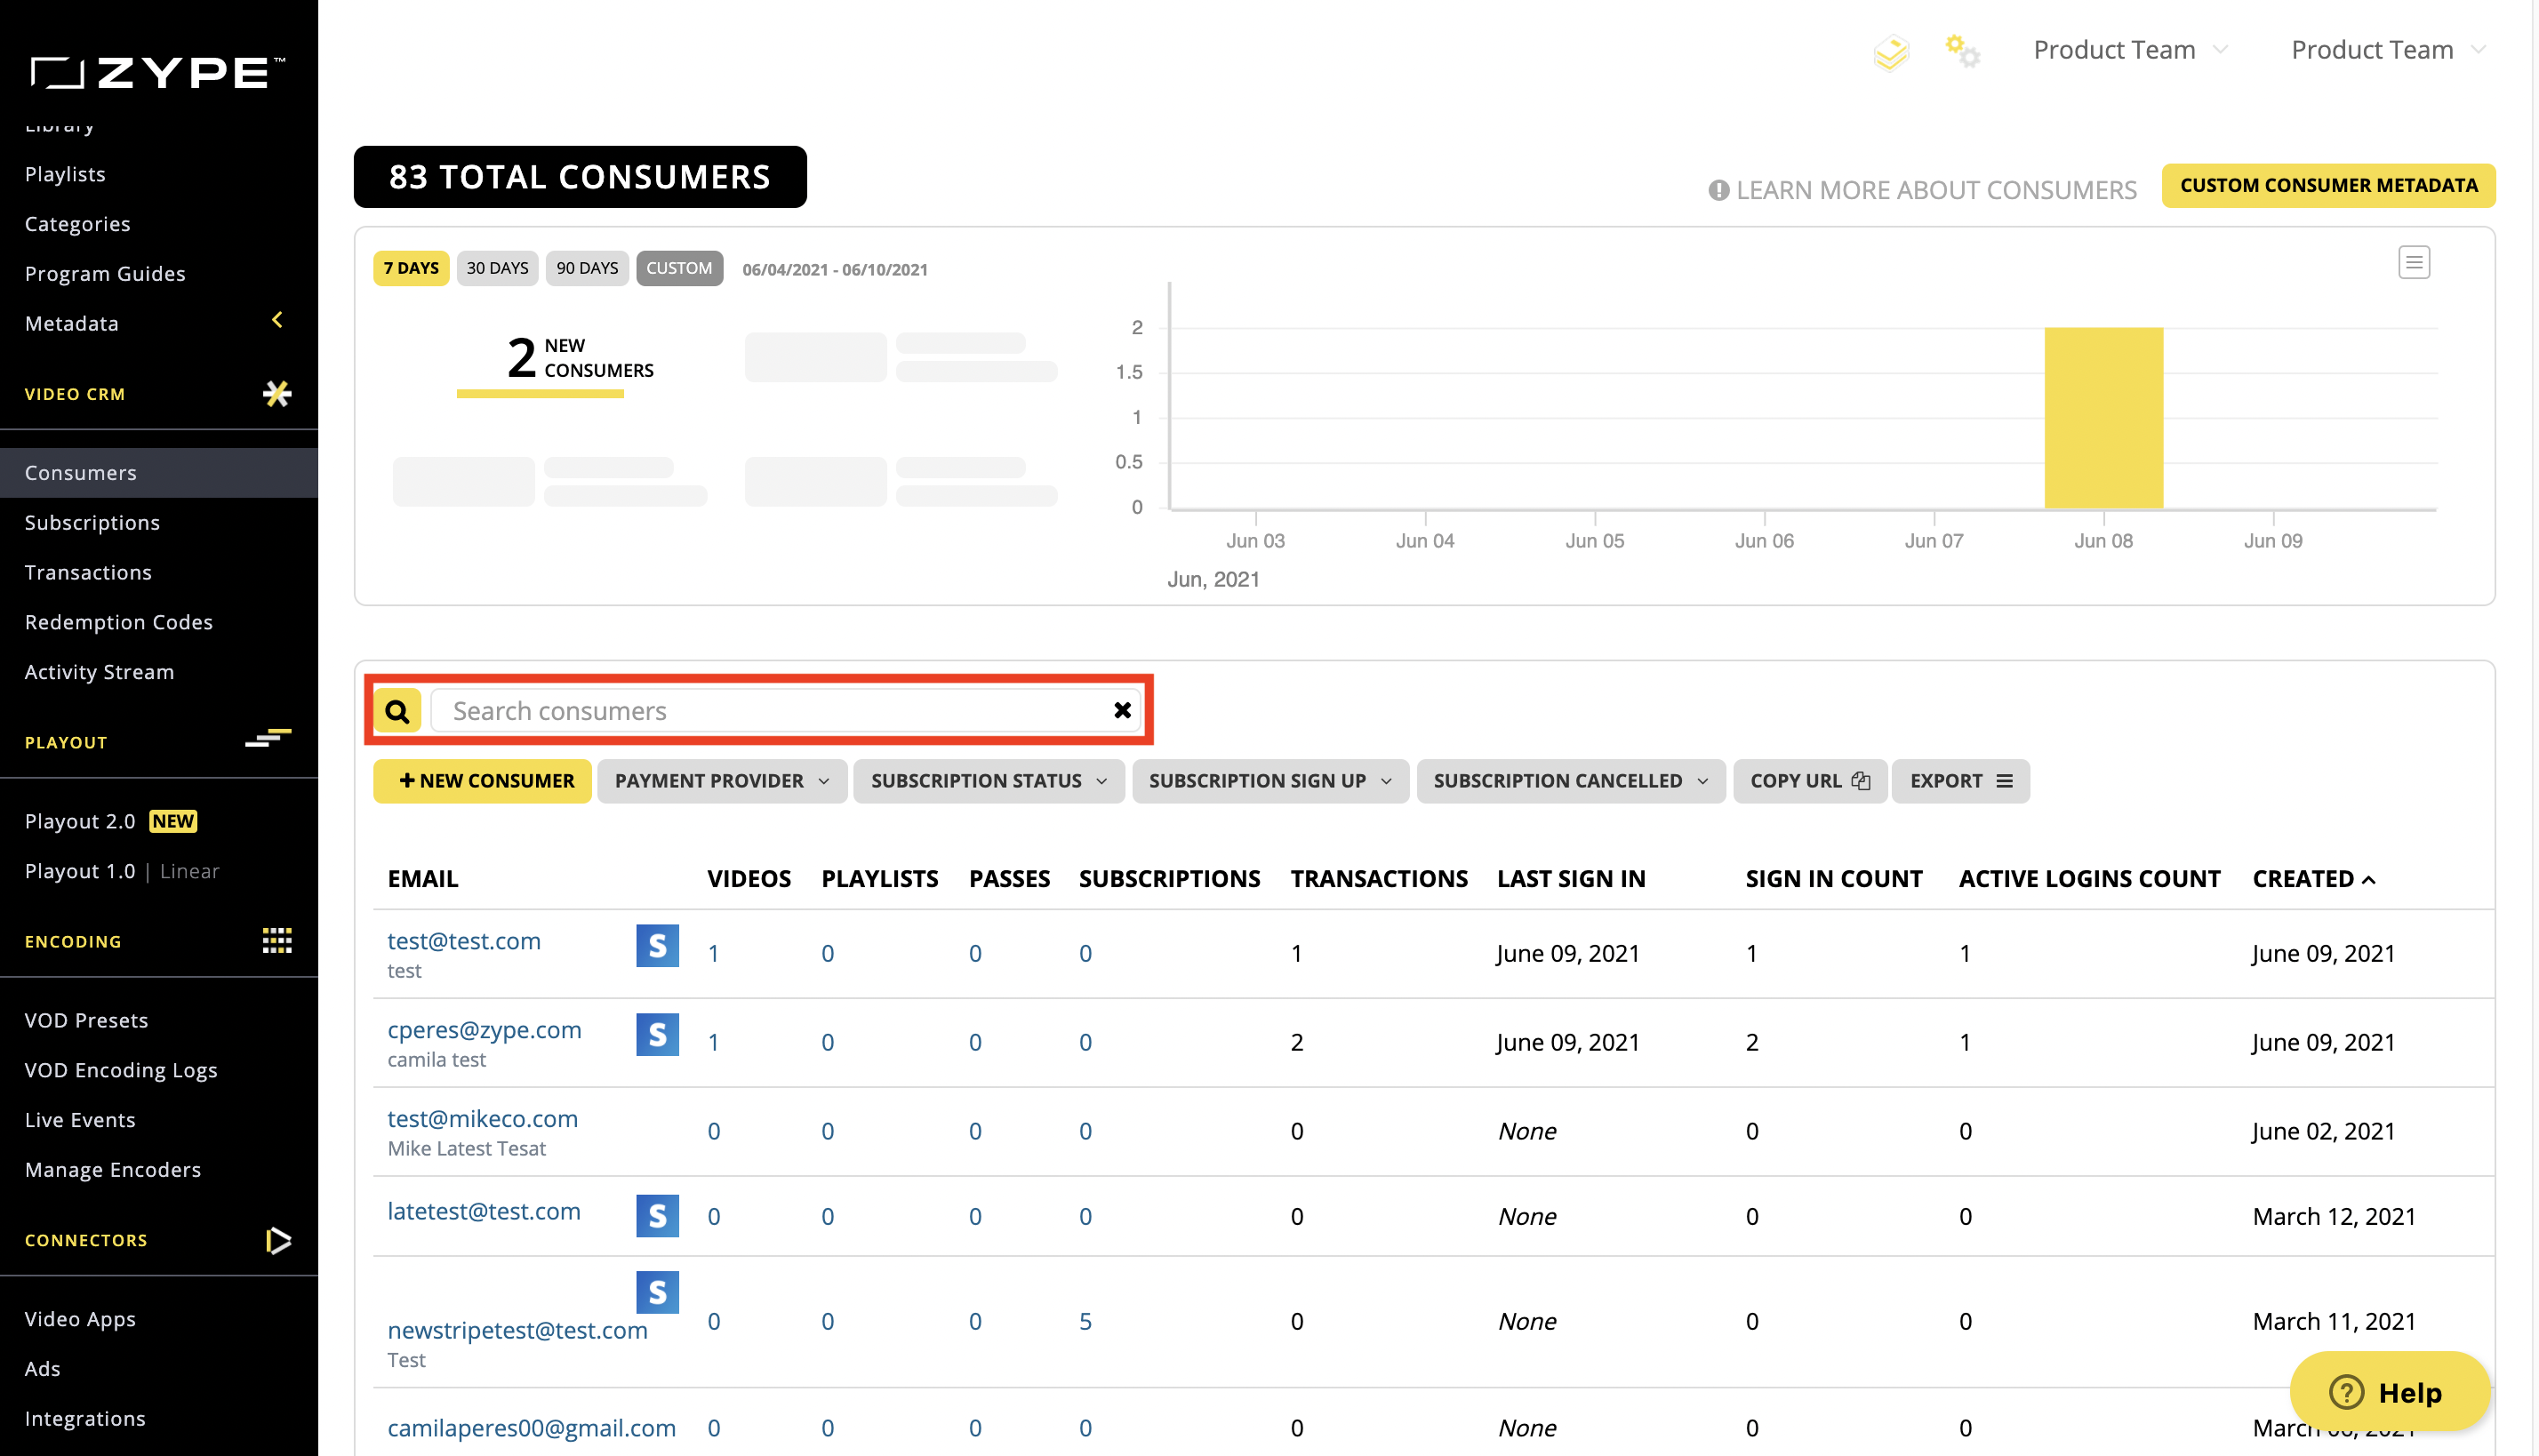Click the yellow search magnifier icon
Viewport: 2539px width, 1456px height.
click(397, 711)
